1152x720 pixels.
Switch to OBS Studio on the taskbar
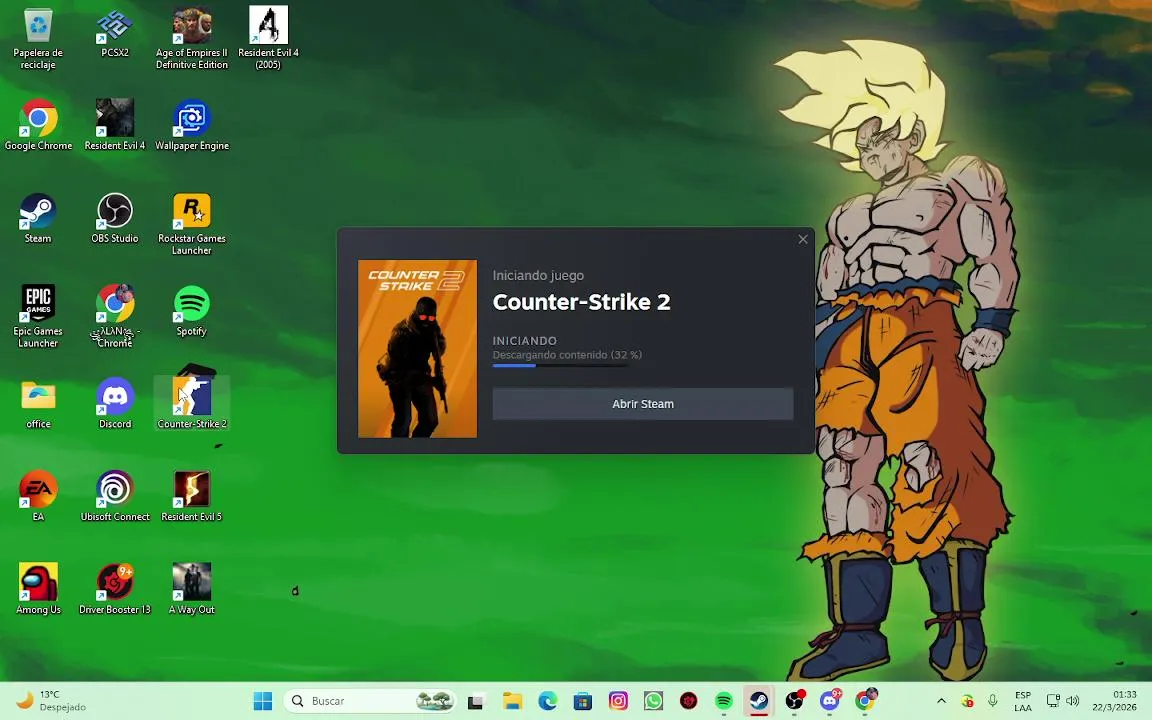pos(794,701)
